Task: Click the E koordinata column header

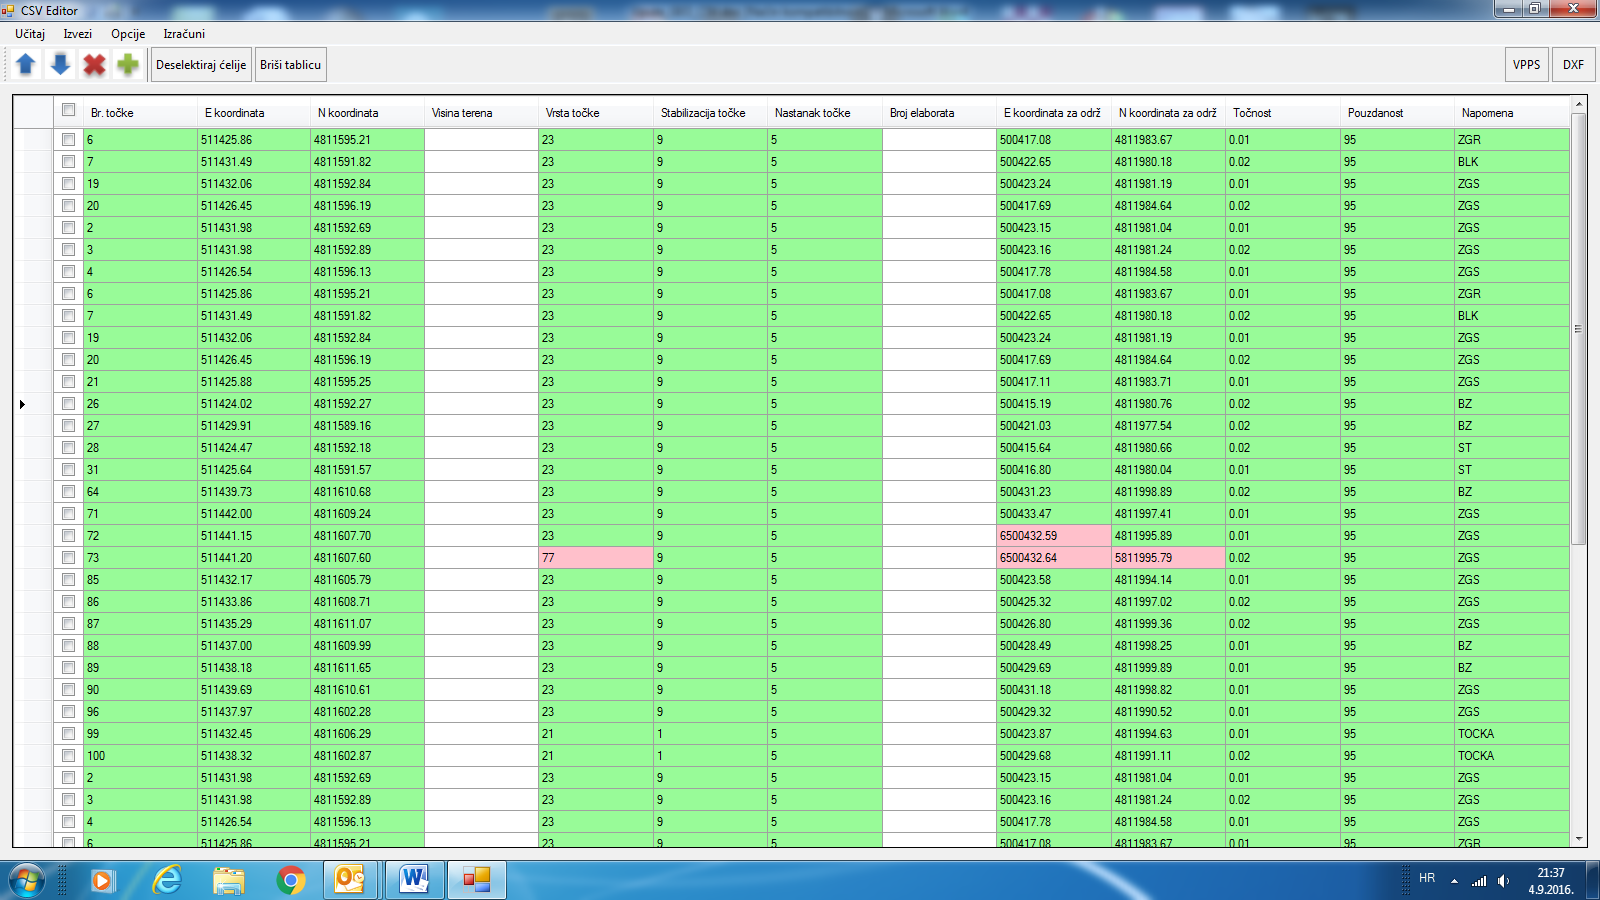Action: (254, 113)
